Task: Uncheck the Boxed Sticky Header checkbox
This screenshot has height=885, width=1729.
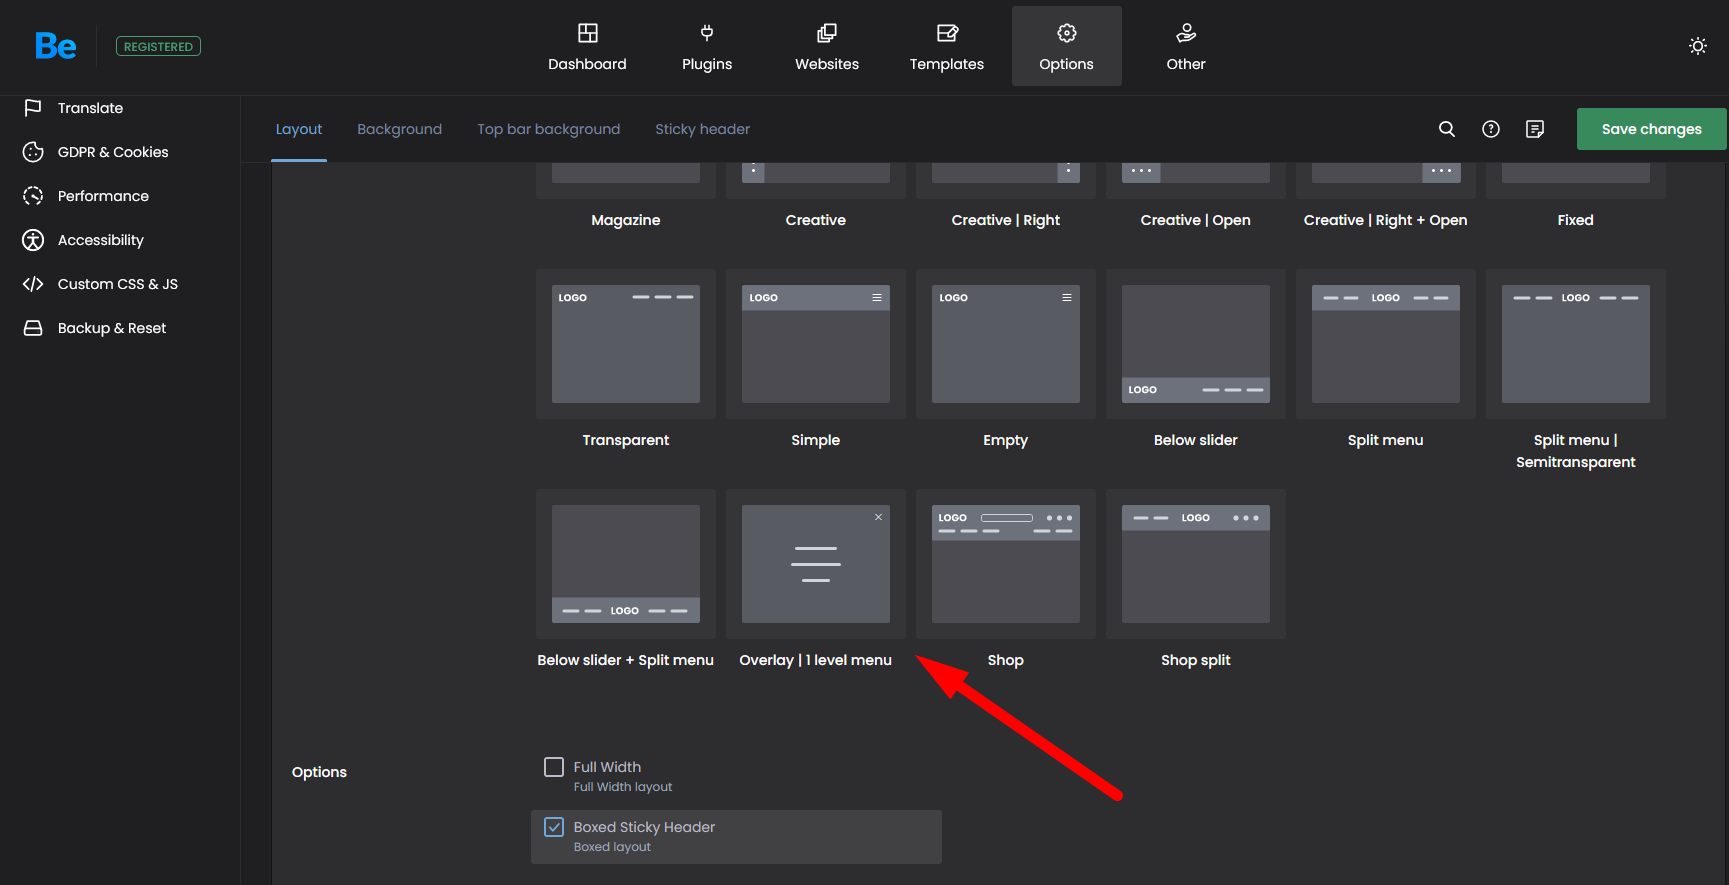Action: tap(554, 827)
